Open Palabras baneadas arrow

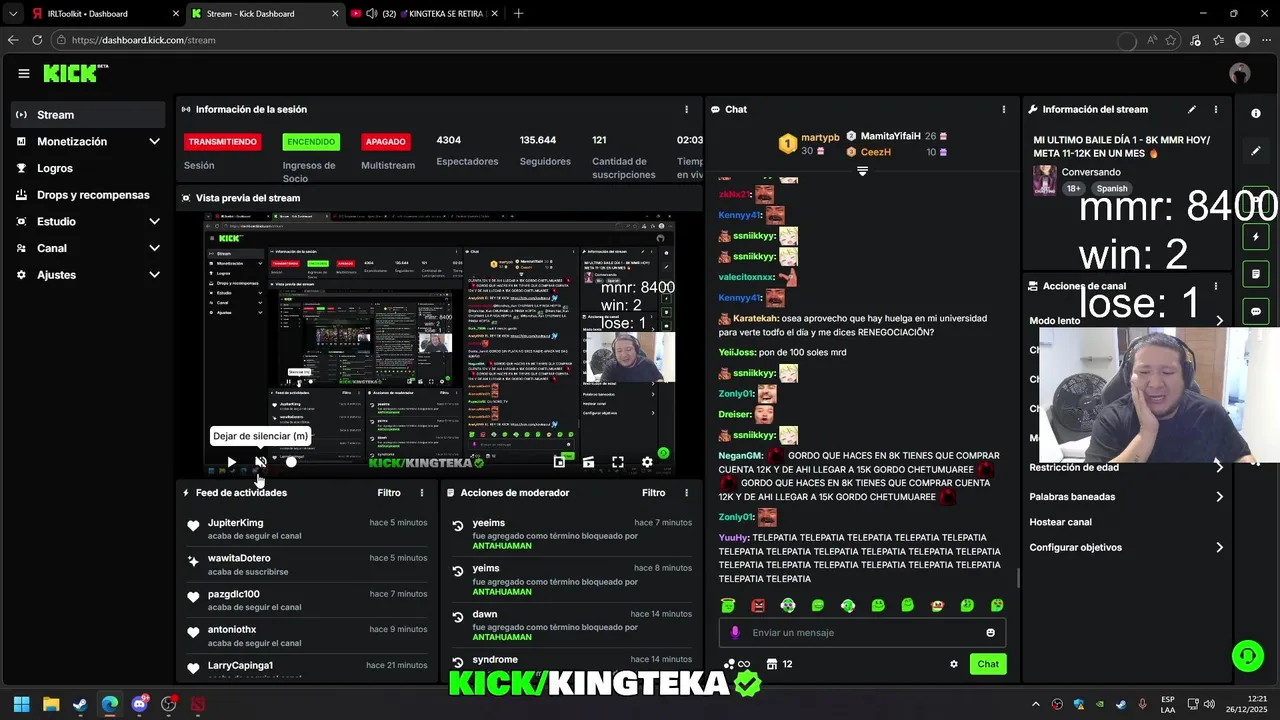pyautogui.click(x=1219, y=497)
